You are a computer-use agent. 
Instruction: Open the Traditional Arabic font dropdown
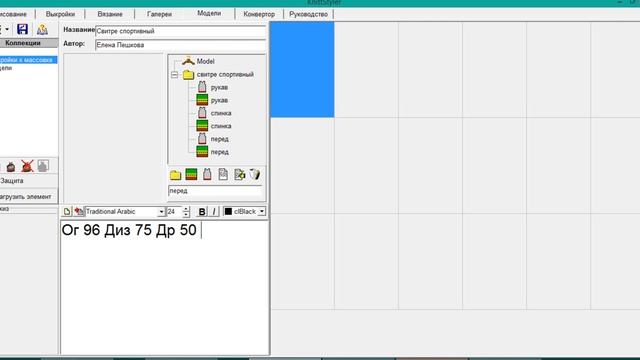161,212
